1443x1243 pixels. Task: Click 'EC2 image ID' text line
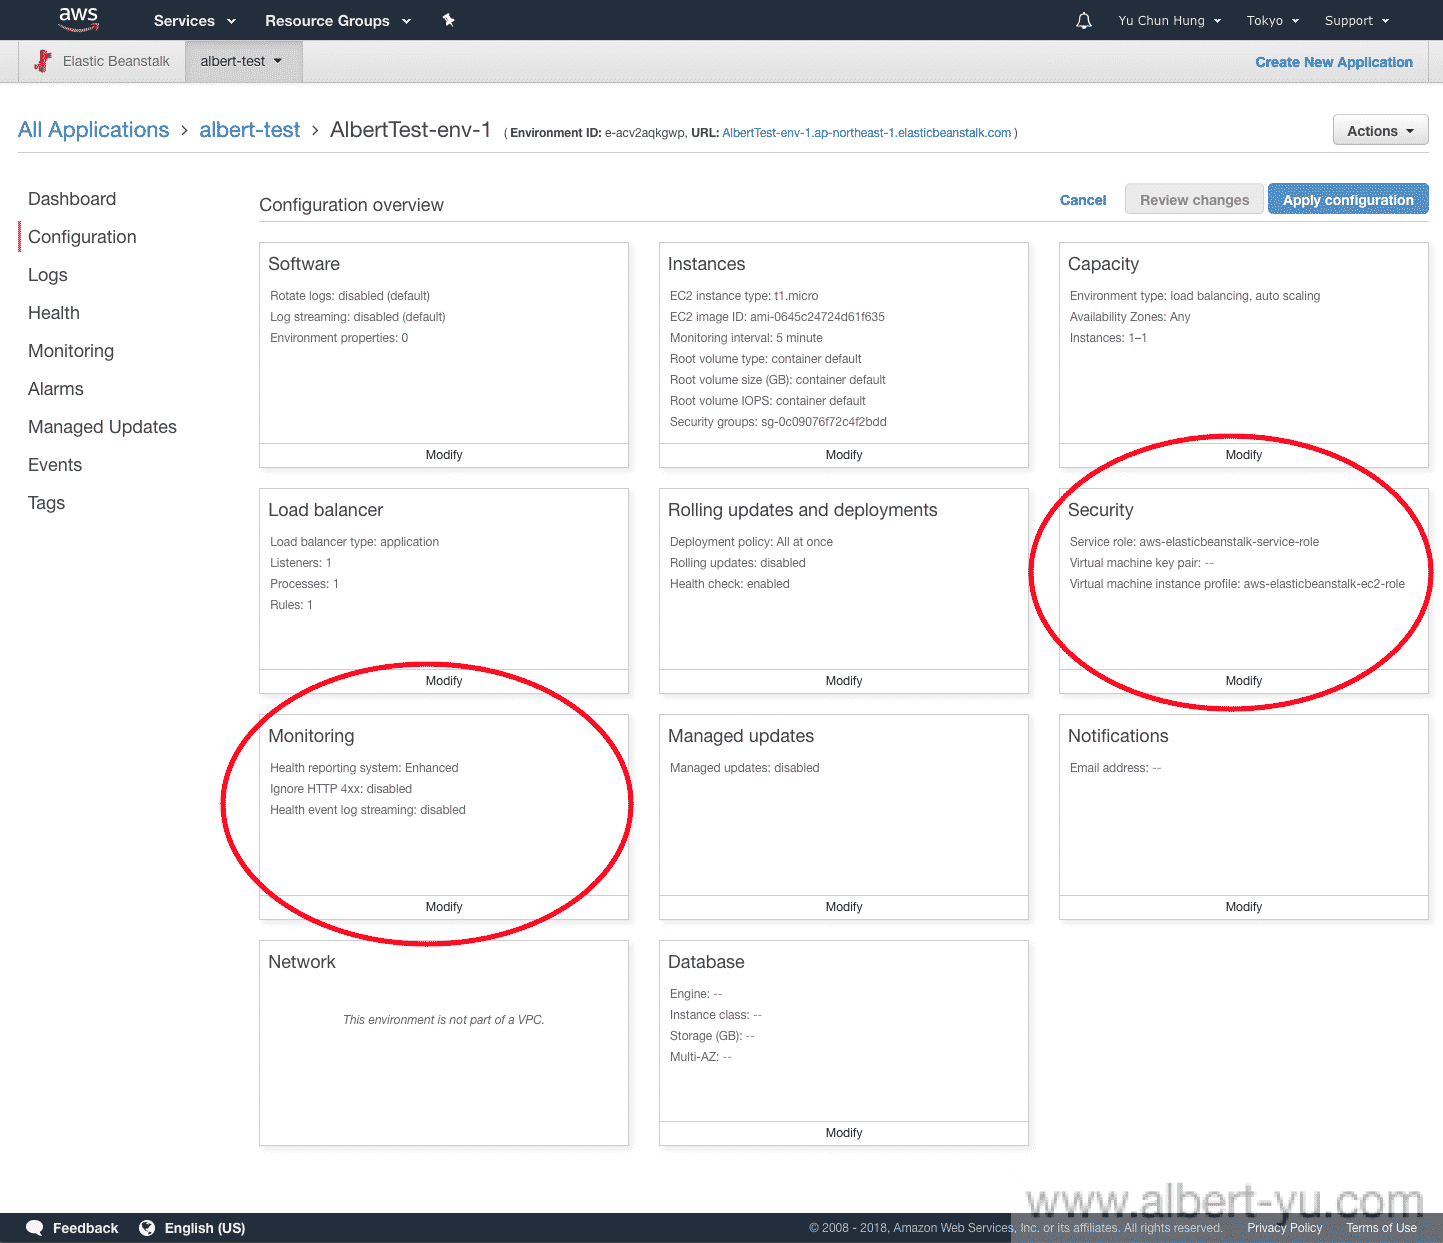pyautogui.click(x=777, y=317)
